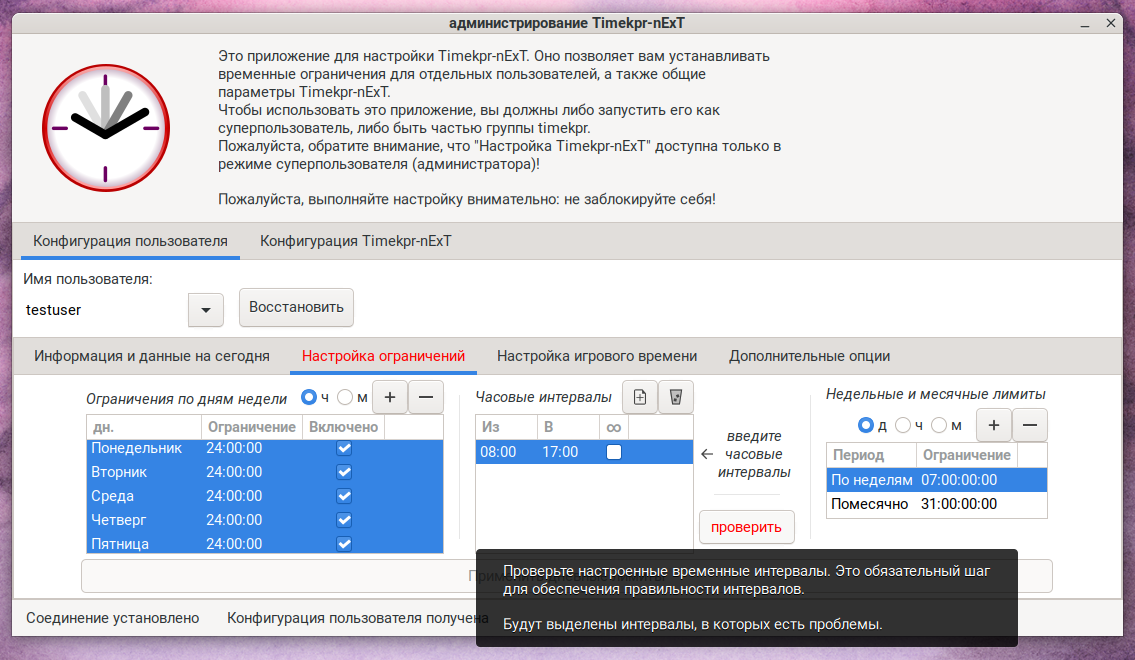The image size is (1135, 660).
Task: Switch to Конфигурация Timekpr-nExT tab
Action: tap(355, 241)
